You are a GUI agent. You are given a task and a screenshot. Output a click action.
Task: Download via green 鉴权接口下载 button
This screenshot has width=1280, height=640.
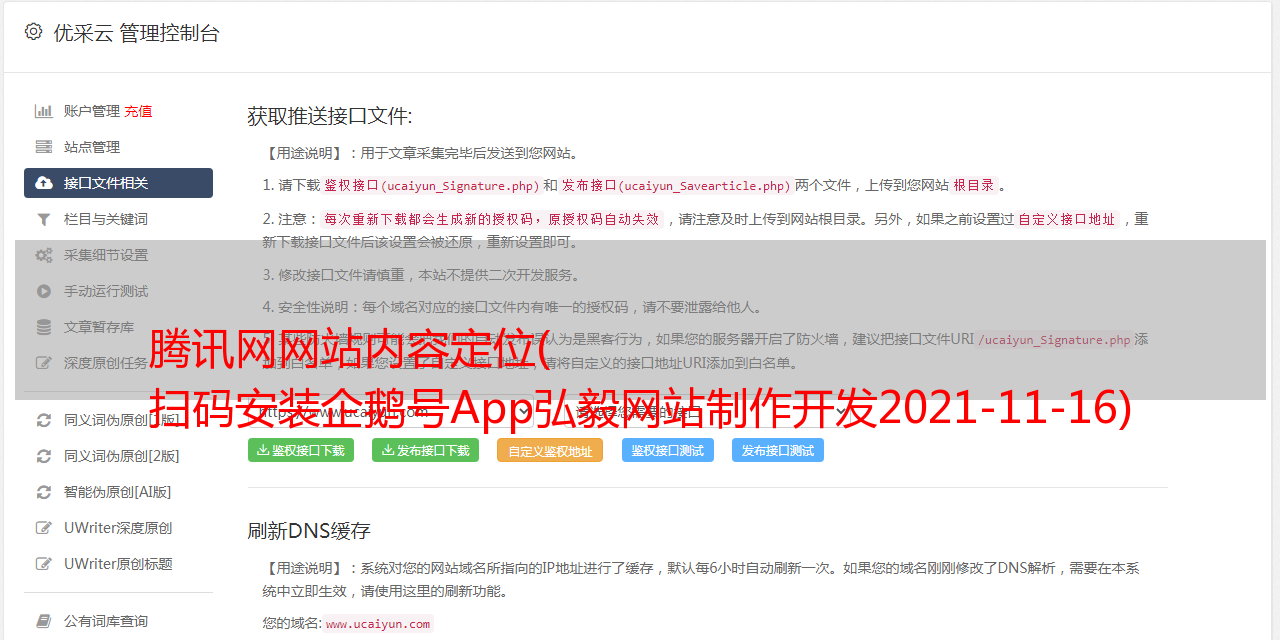[301, 450]
